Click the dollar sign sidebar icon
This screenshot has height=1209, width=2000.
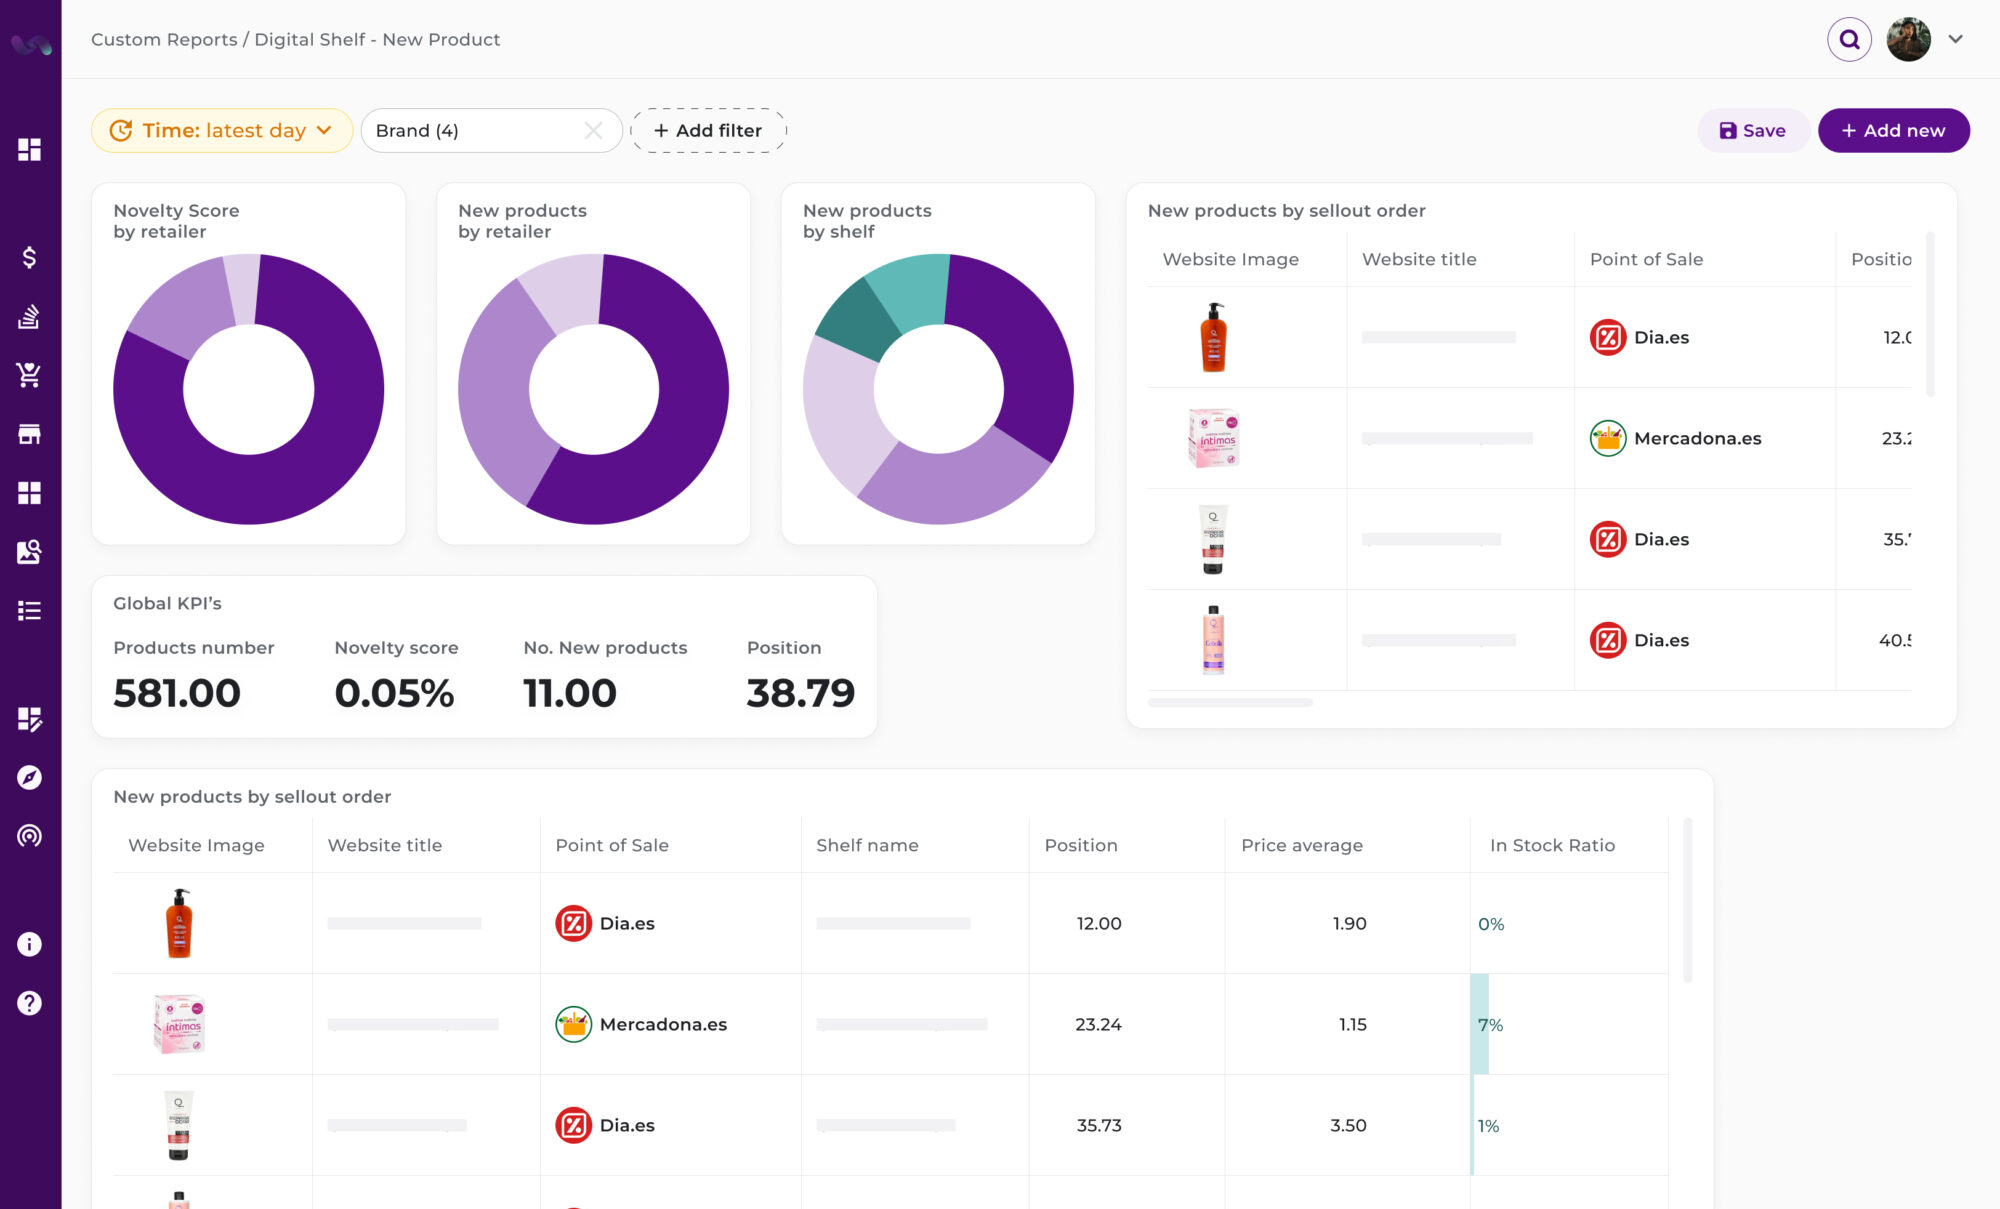click(x=29, y=259)
